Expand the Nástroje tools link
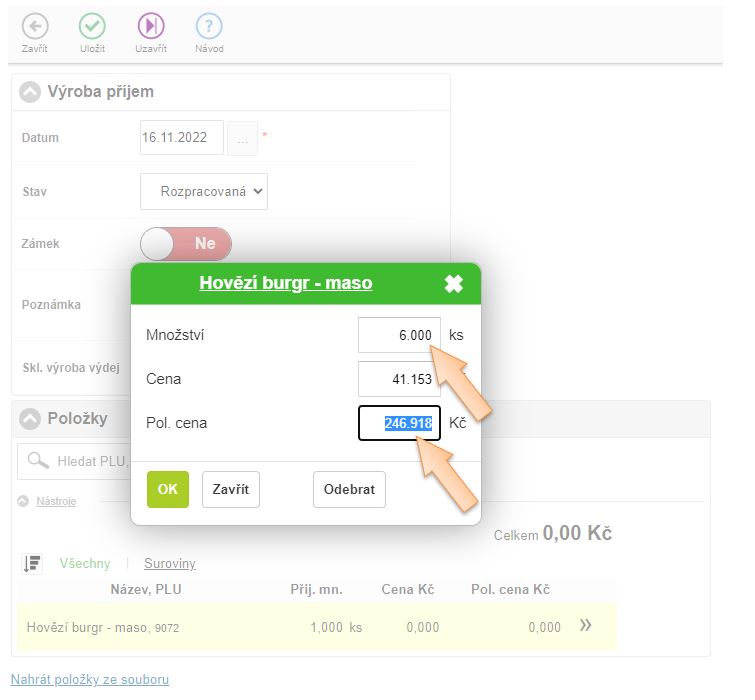The width and height of the screenshot is (755, 700). pos(56,501)
